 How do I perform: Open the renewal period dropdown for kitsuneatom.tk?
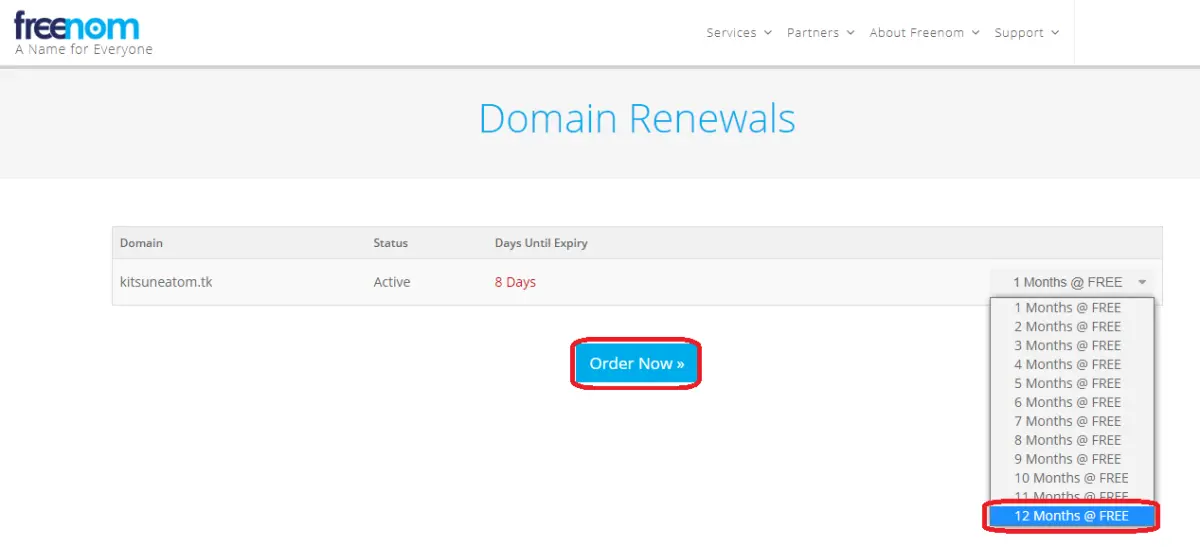[1071, 282]
